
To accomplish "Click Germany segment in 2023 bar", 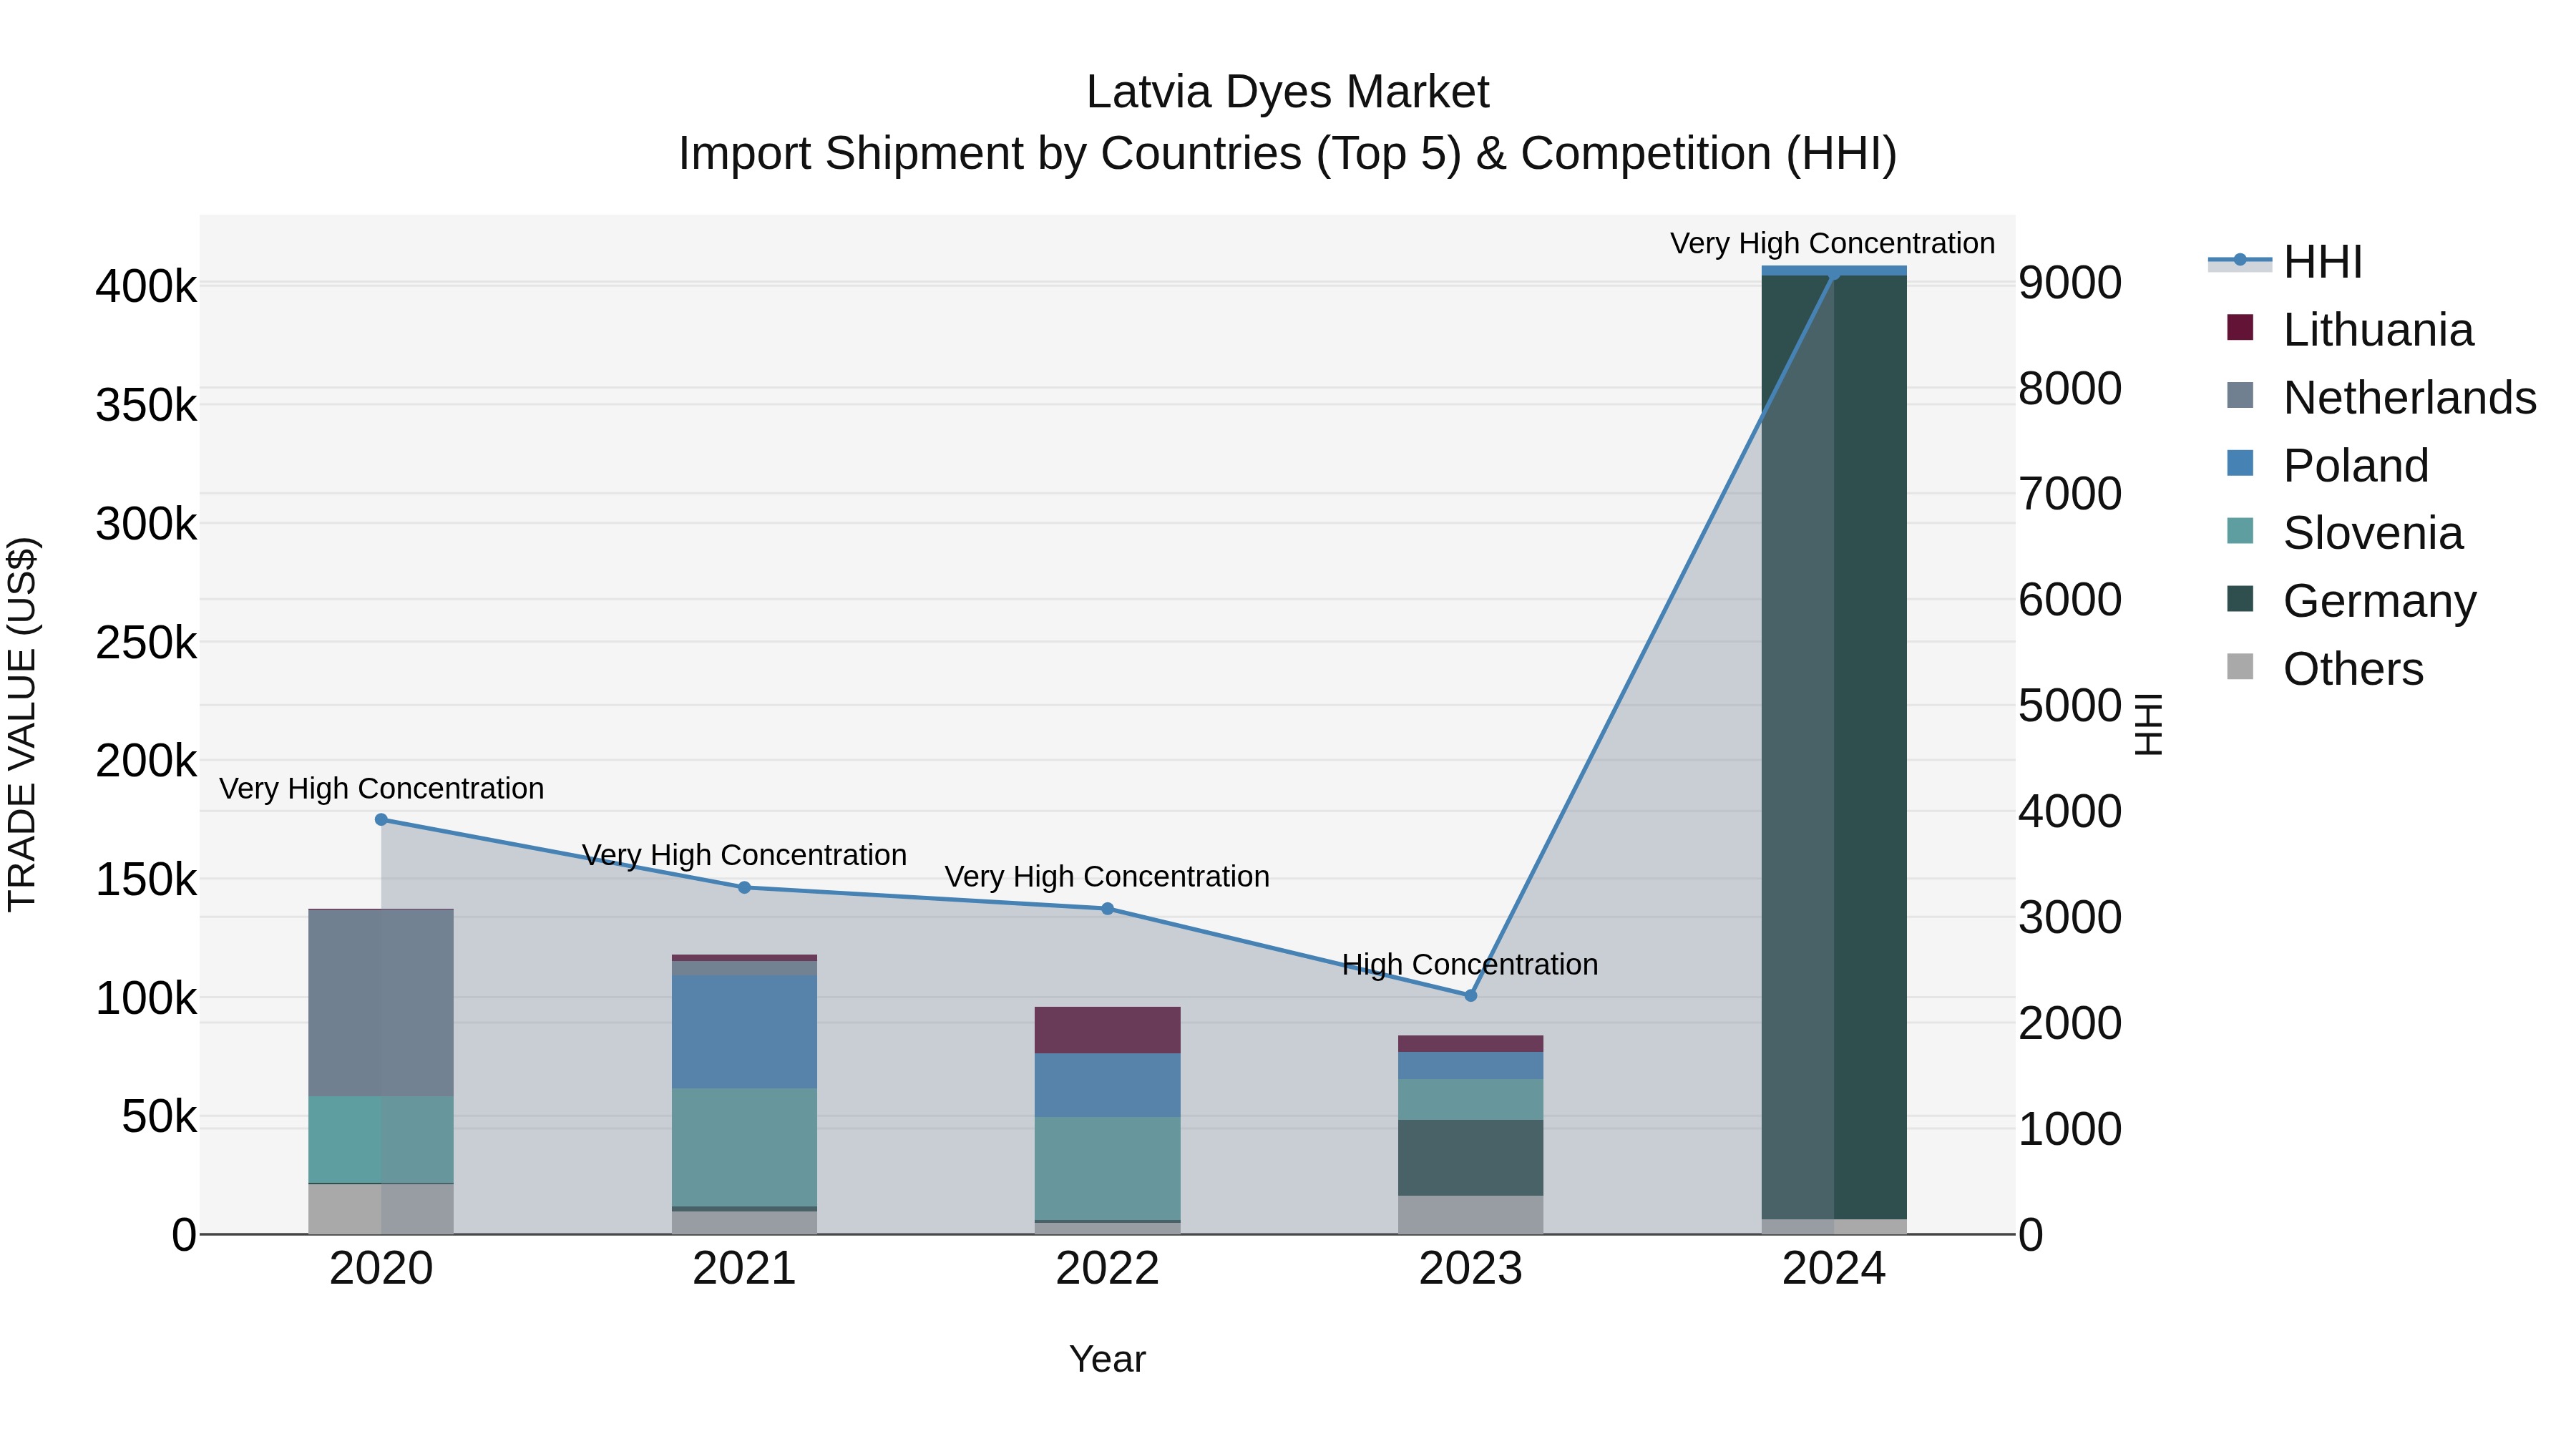I will pos(1470,1158).
